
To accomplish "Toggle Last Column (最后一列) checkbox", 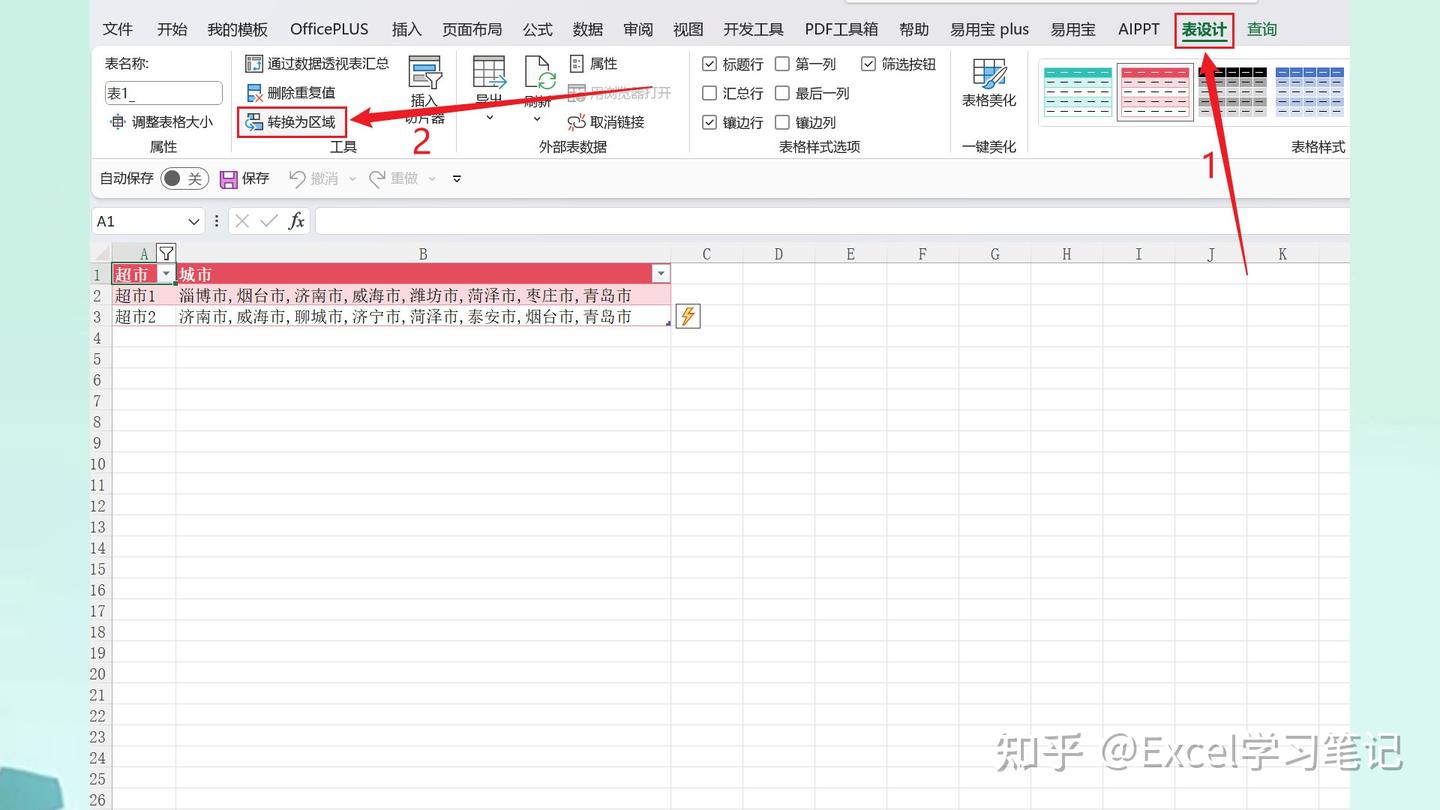I will [783, 93].
